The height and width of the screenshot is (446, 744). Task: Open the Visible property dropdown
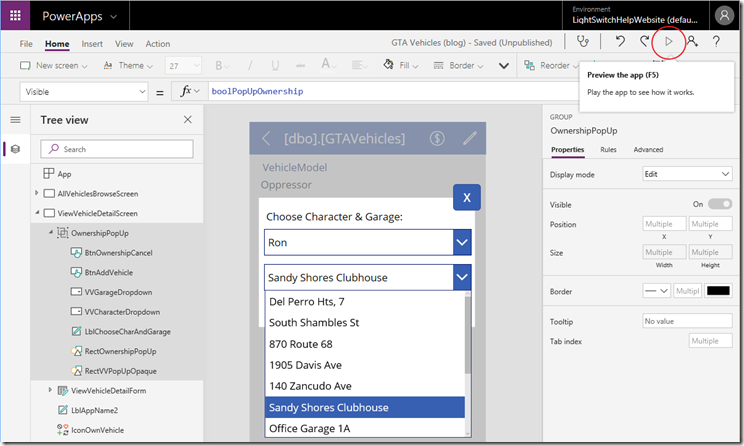(84, 92)
